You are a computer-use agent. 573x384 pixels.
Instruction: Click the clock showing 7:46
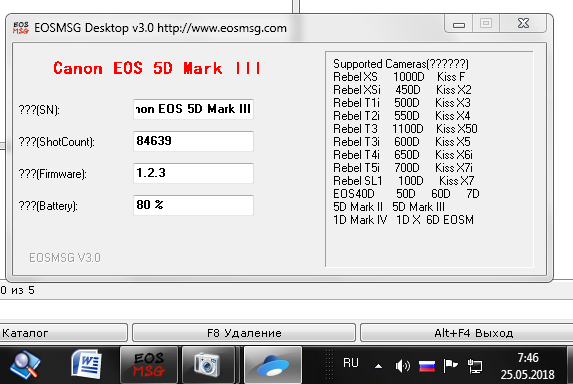[x=528, y=358]
